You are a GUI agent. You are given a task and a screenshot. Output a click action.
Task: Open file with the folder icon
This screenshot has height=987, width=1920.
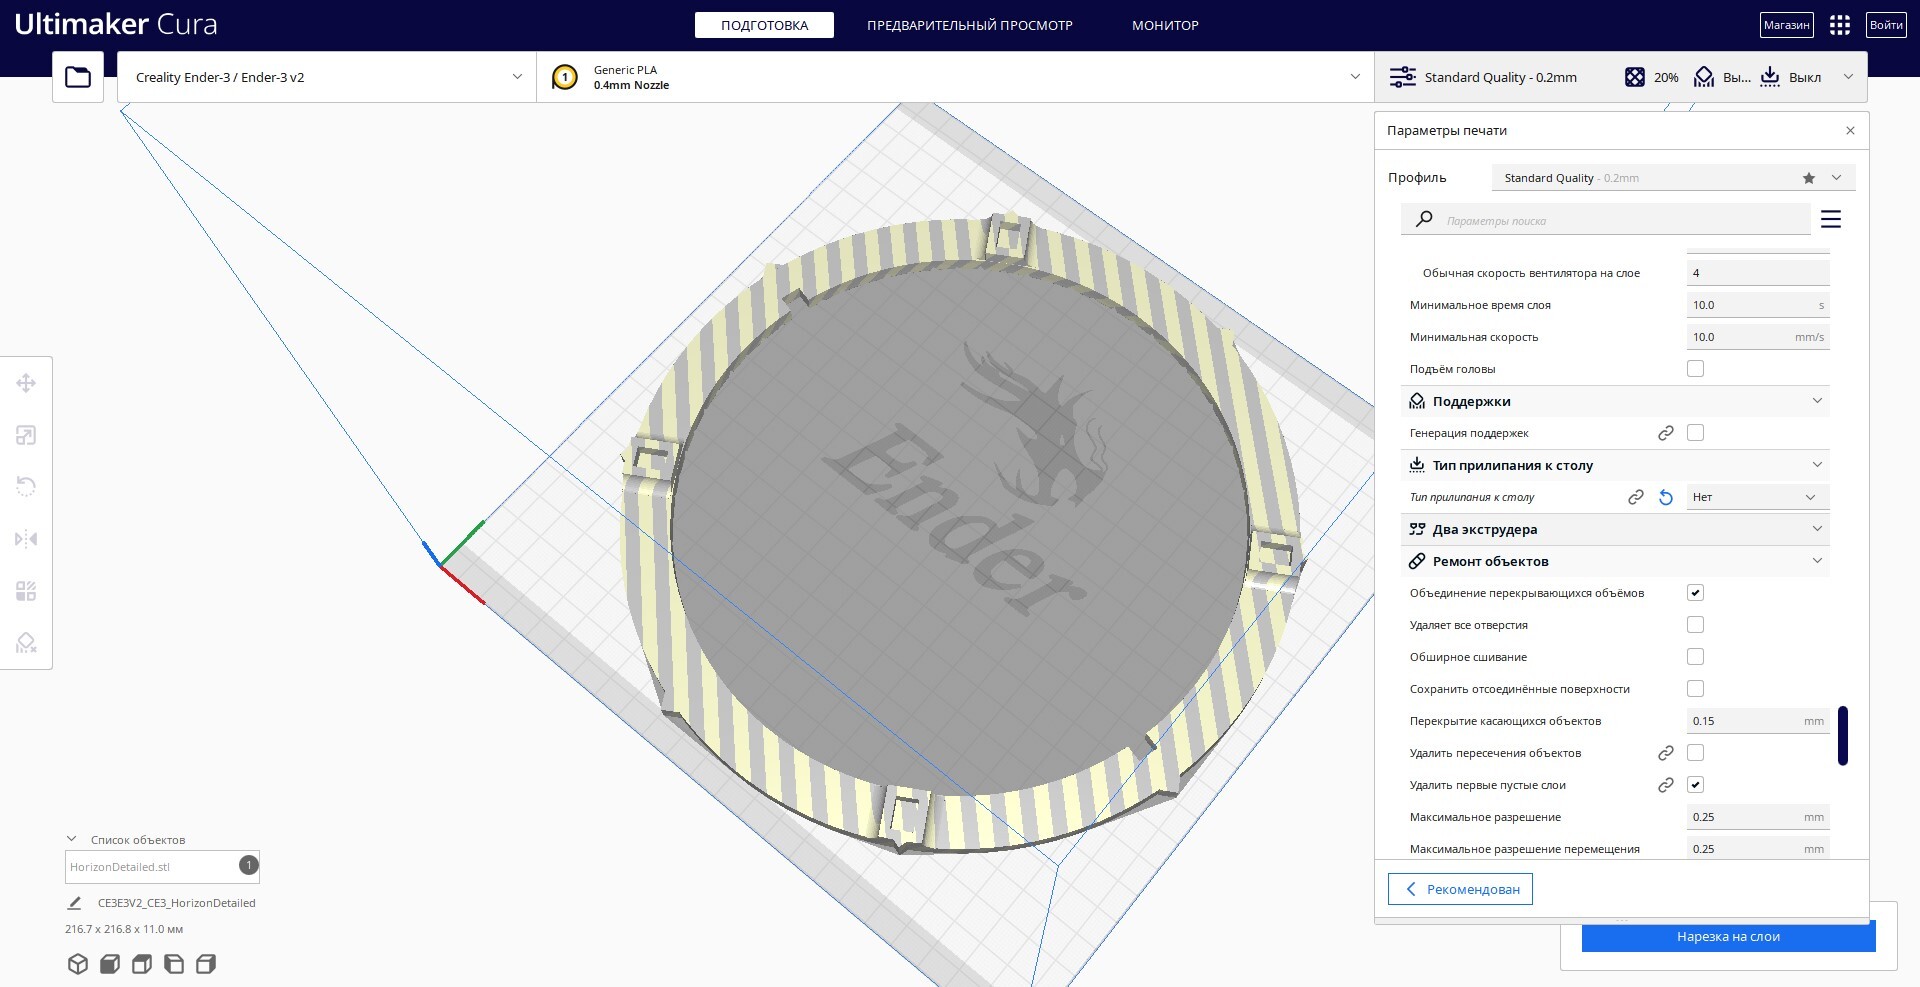pos(78,77)
